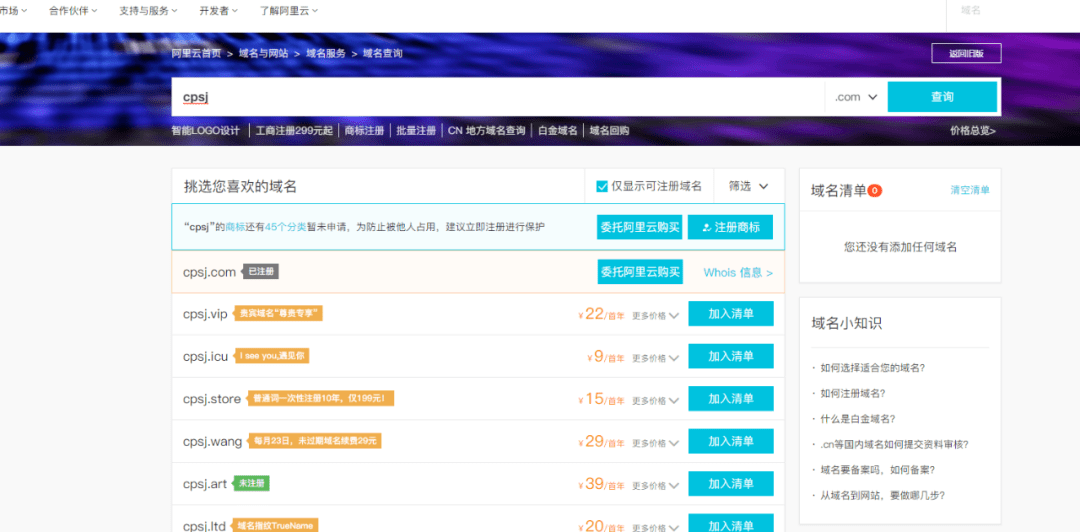Image resolution: width=1080 pixels, height=532 pixels.
Task: Expand 更多价格 for cpsj.icu
Action: click(x=655, y=358)
